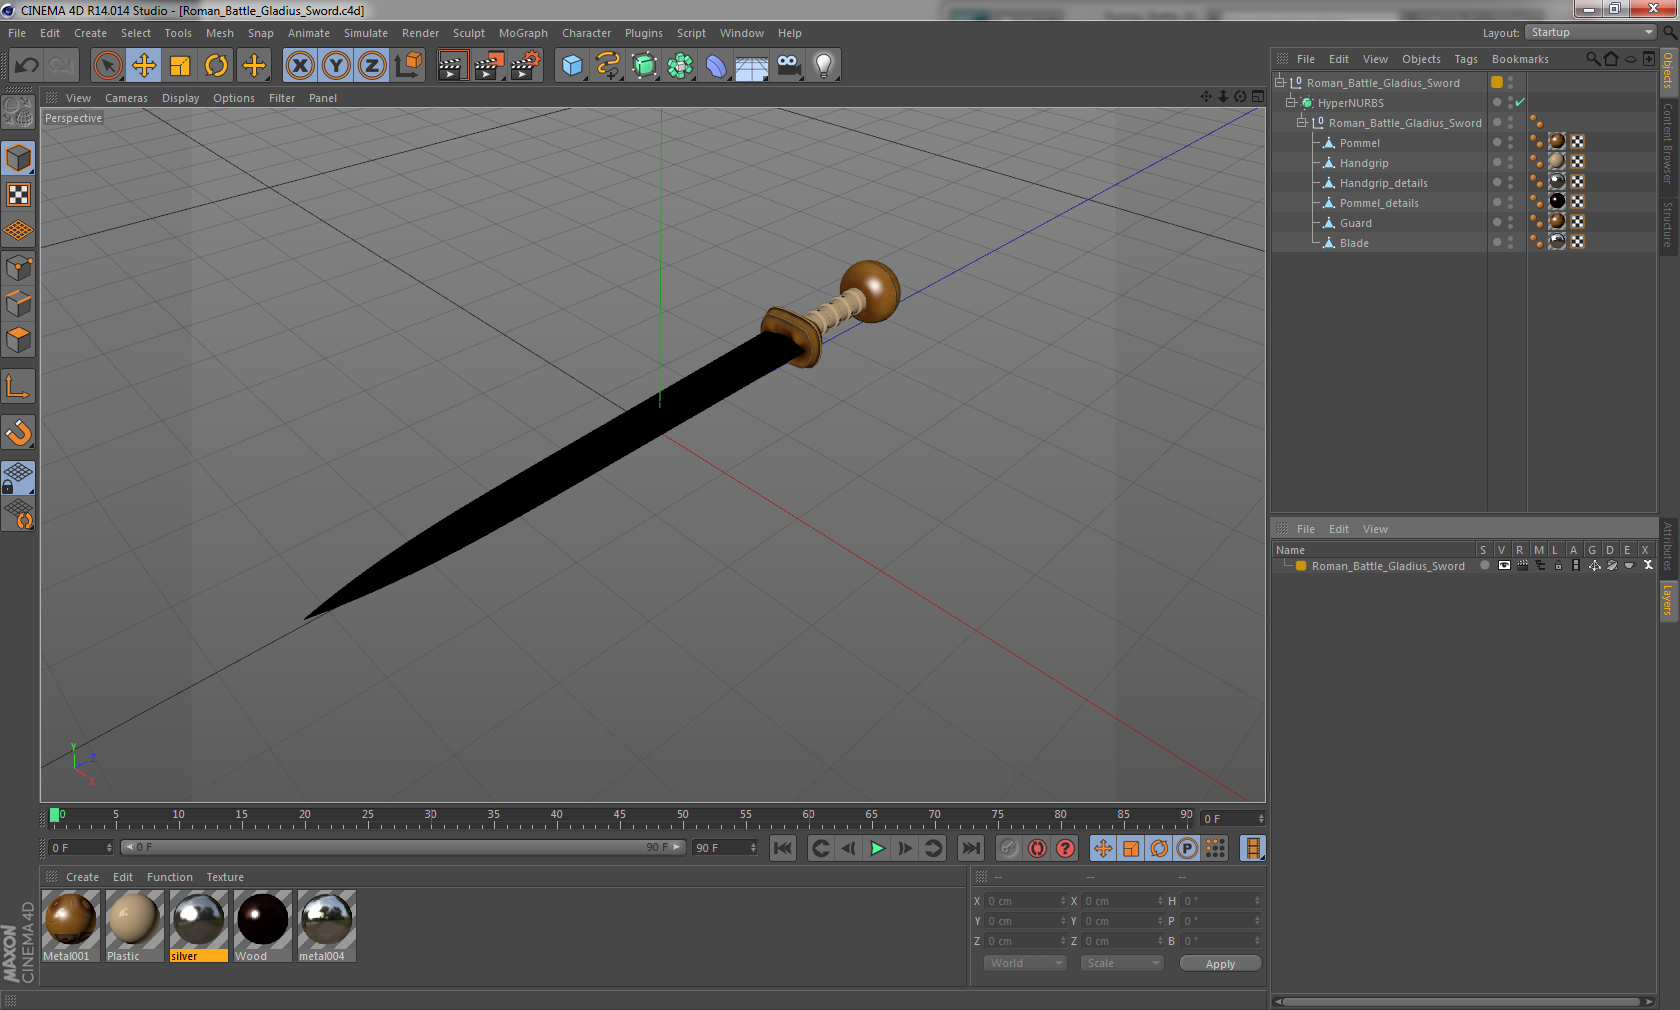Activate the Move tool
The image size is (1680, 1010).
pyautogui.click(x=144, y=66)
